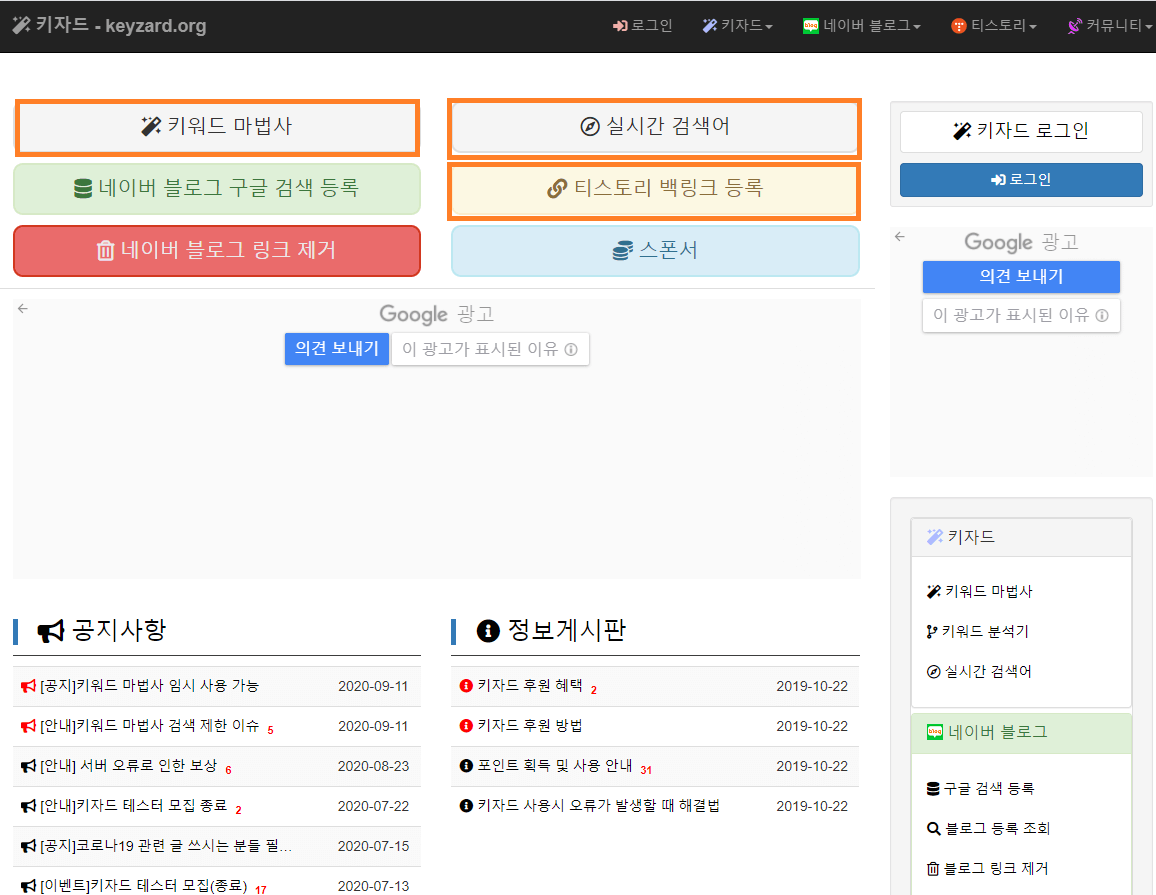The width and height of the screenshot is (1156, 895).
Task: Click the green blog icon in navigation bar
Action: tap(810, 26)
